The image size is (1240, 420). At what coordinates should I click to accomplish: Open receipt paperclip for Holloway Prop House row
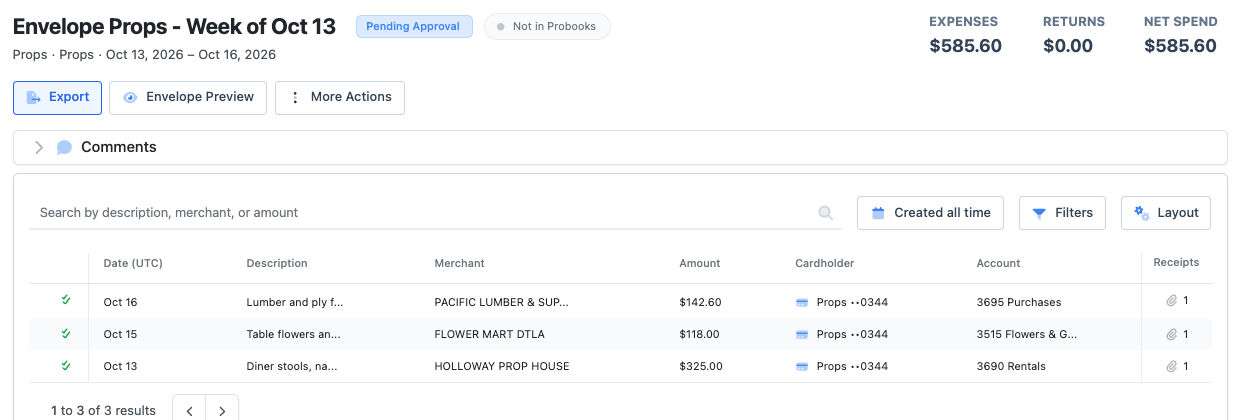point(1171,366)
